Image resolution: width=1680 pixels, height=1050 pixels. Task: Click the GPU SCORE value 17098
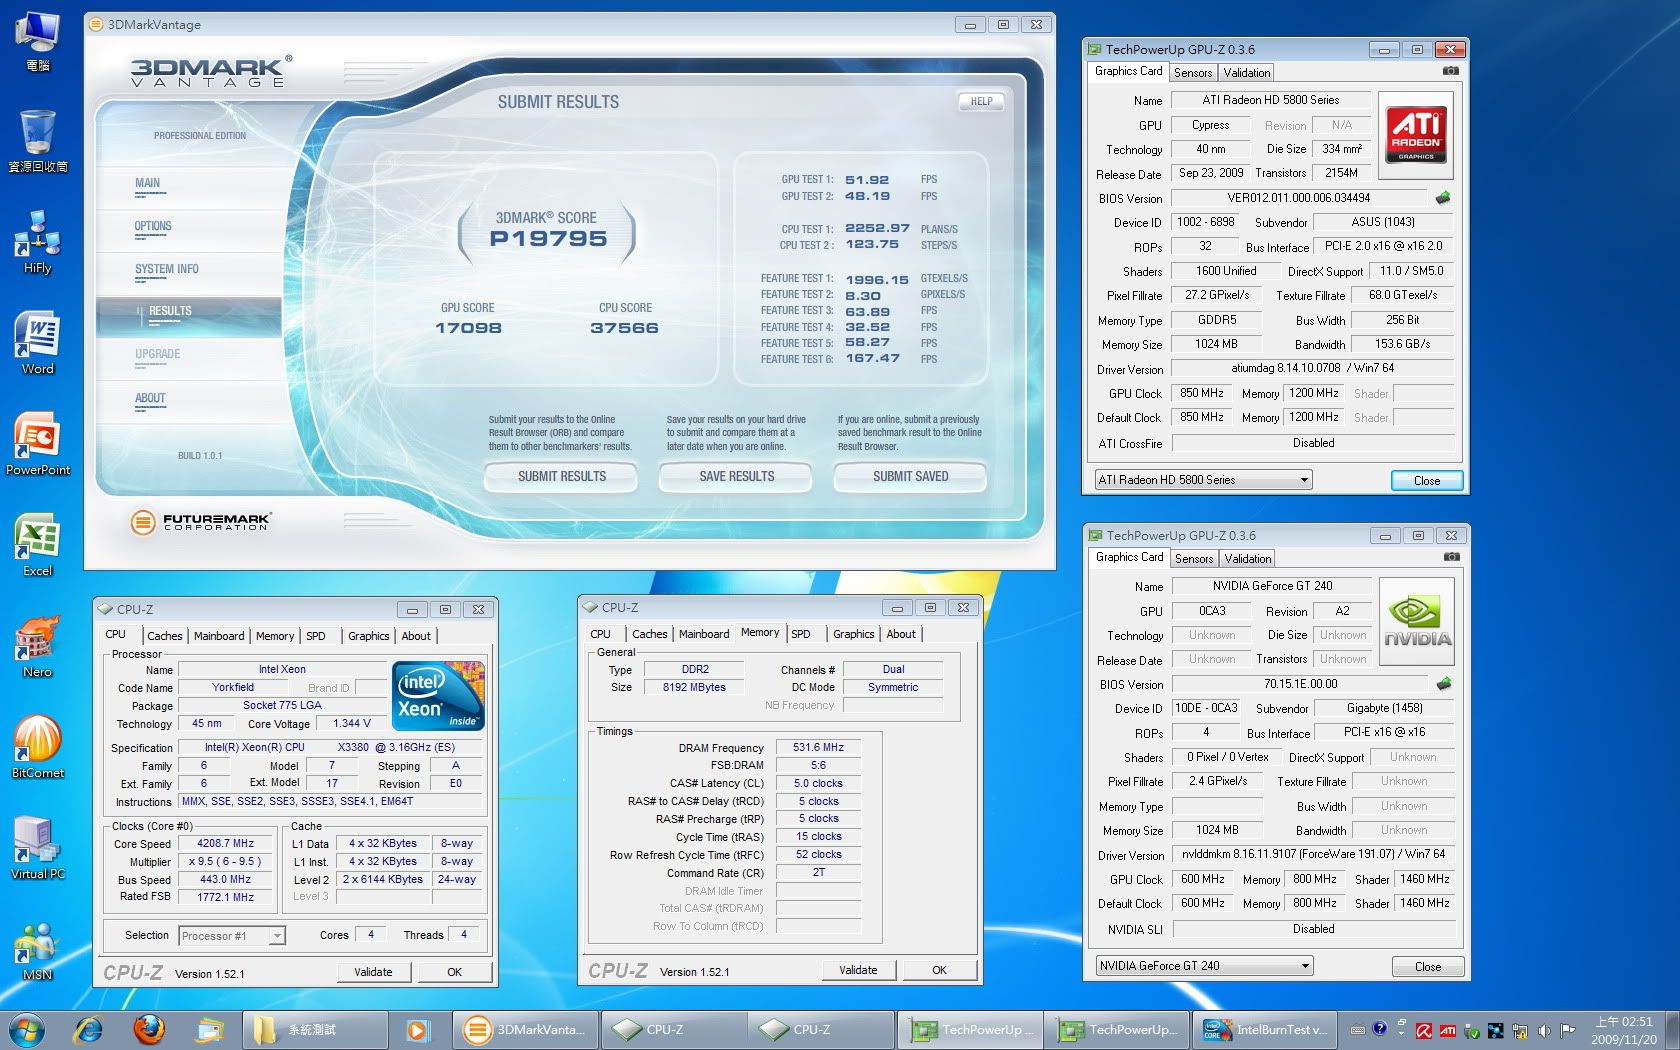(468, 328)
